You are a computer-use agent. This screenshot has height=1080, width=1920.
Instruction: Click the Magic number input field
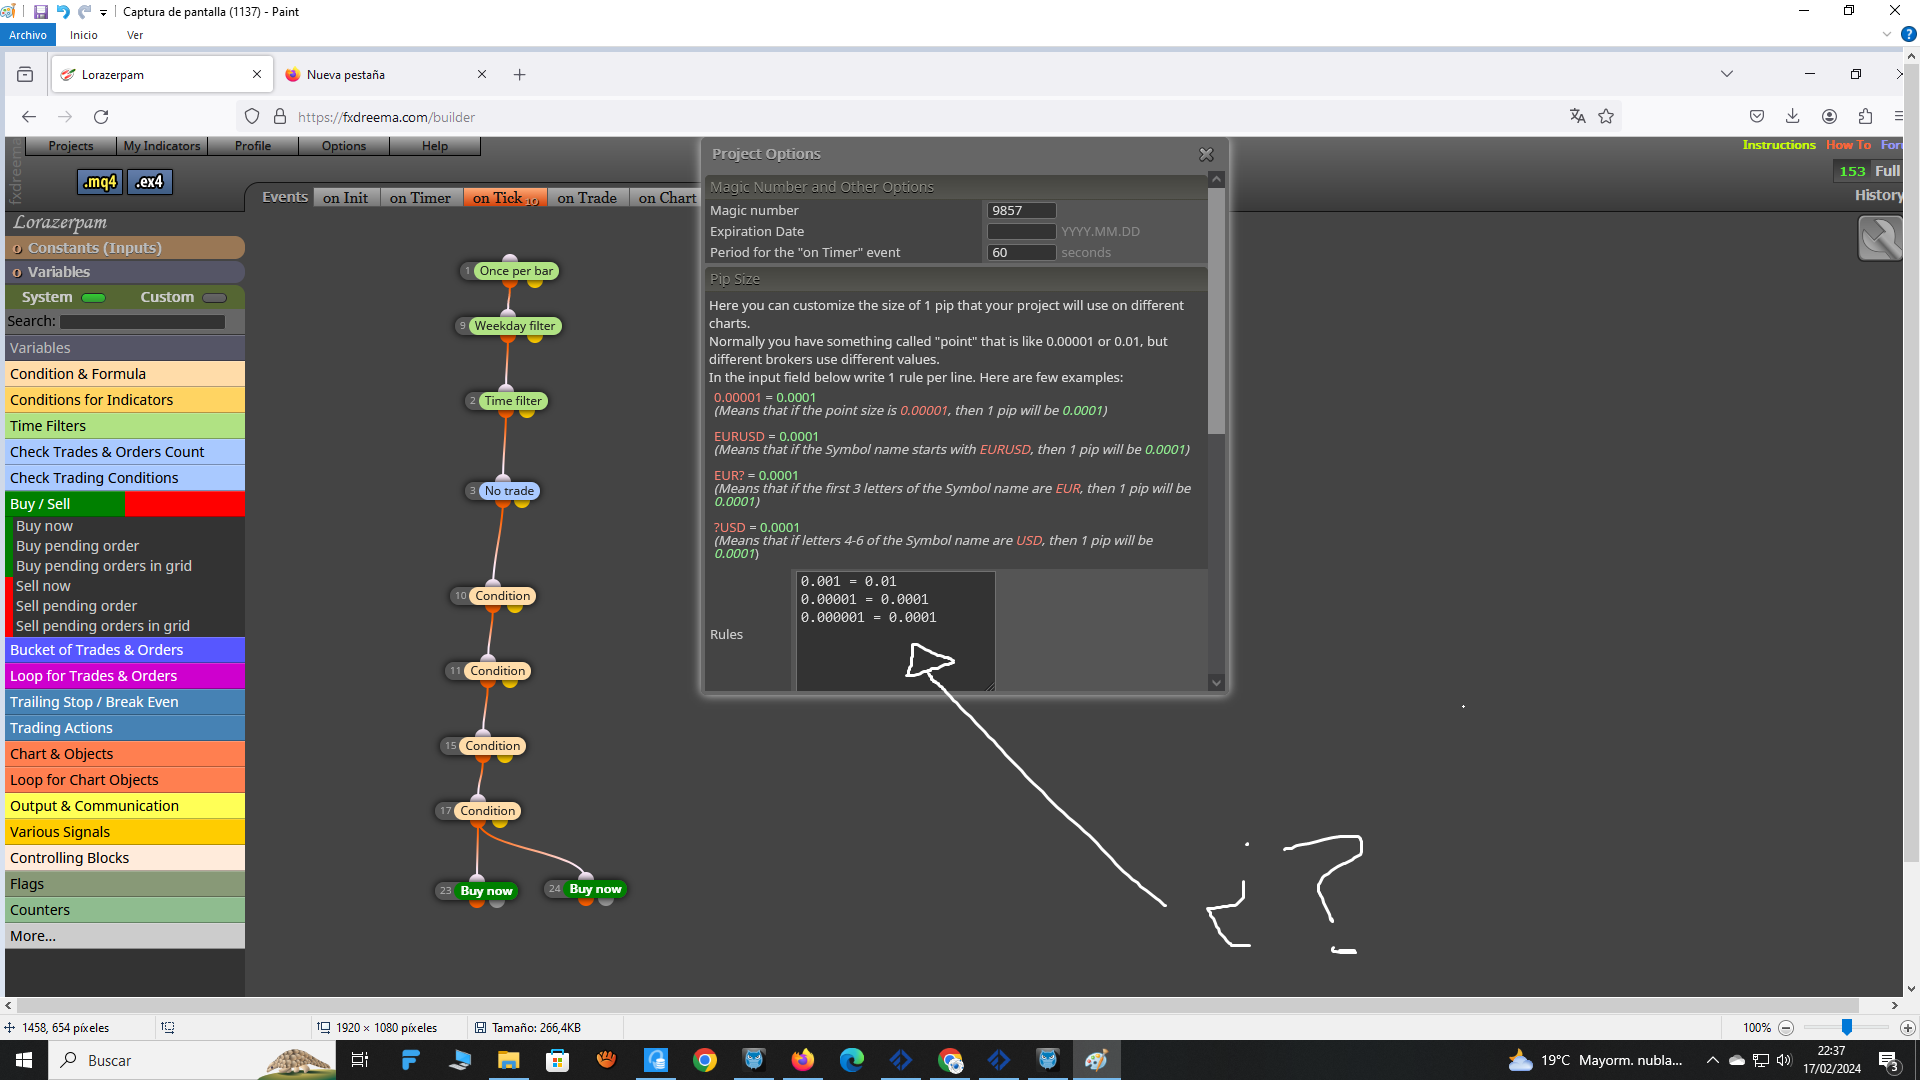click(1021, 210)
